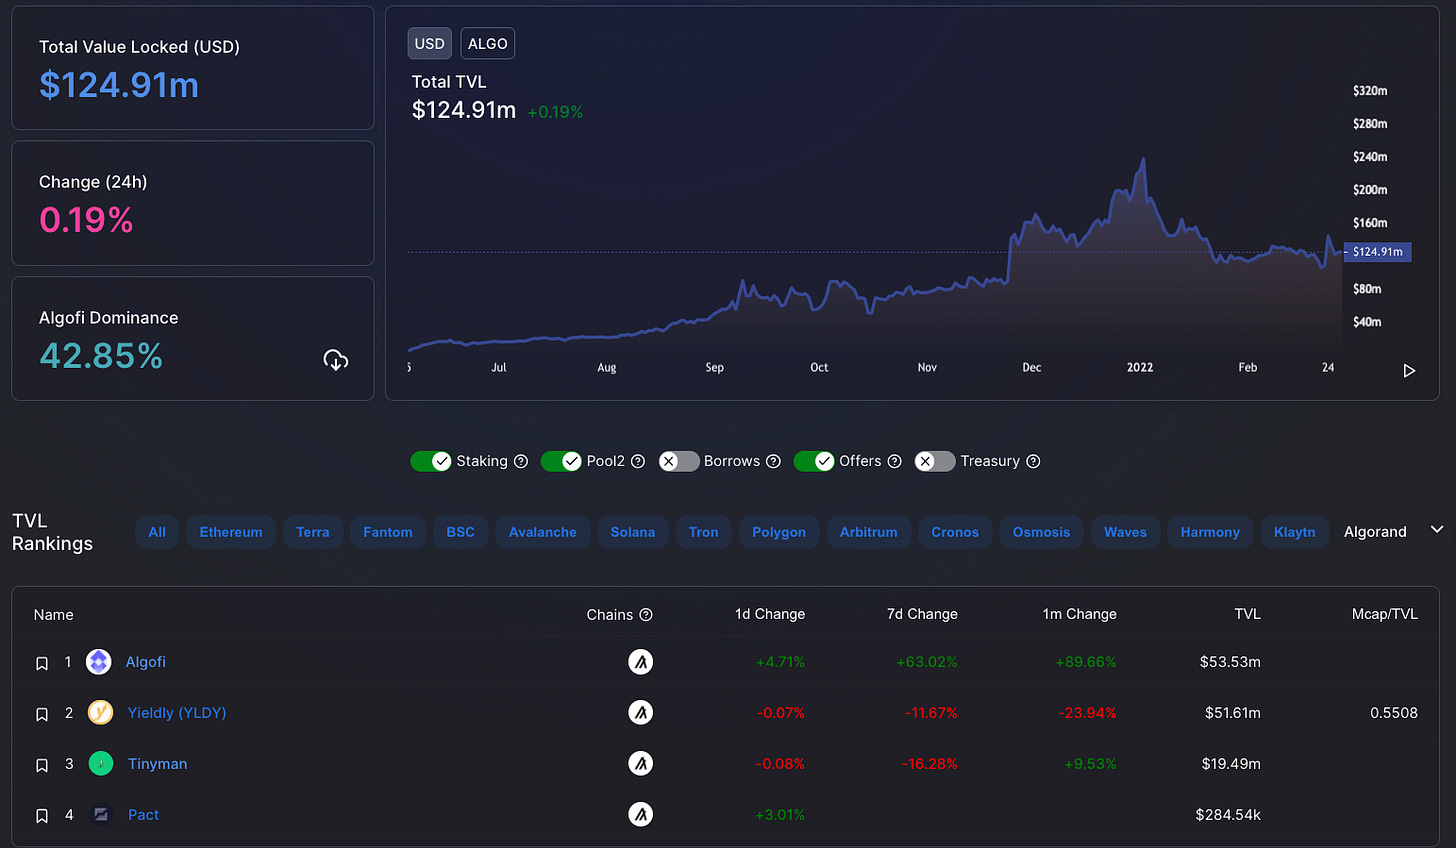The width and height of the screenshot is (1456, 848).
Task: Open the Borrows help question icon
Action: (773, 461)
